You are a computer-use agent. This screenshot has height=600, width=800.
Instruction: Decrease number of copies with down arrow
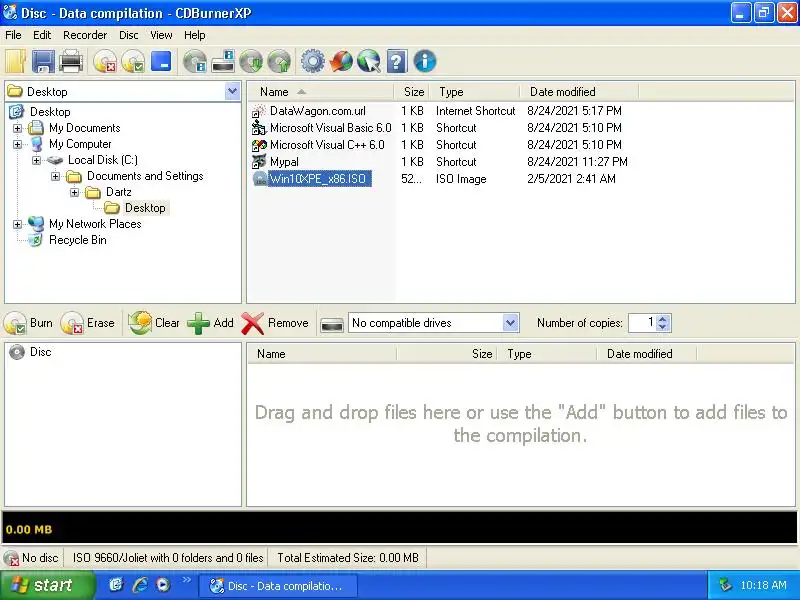click(663, 327)
